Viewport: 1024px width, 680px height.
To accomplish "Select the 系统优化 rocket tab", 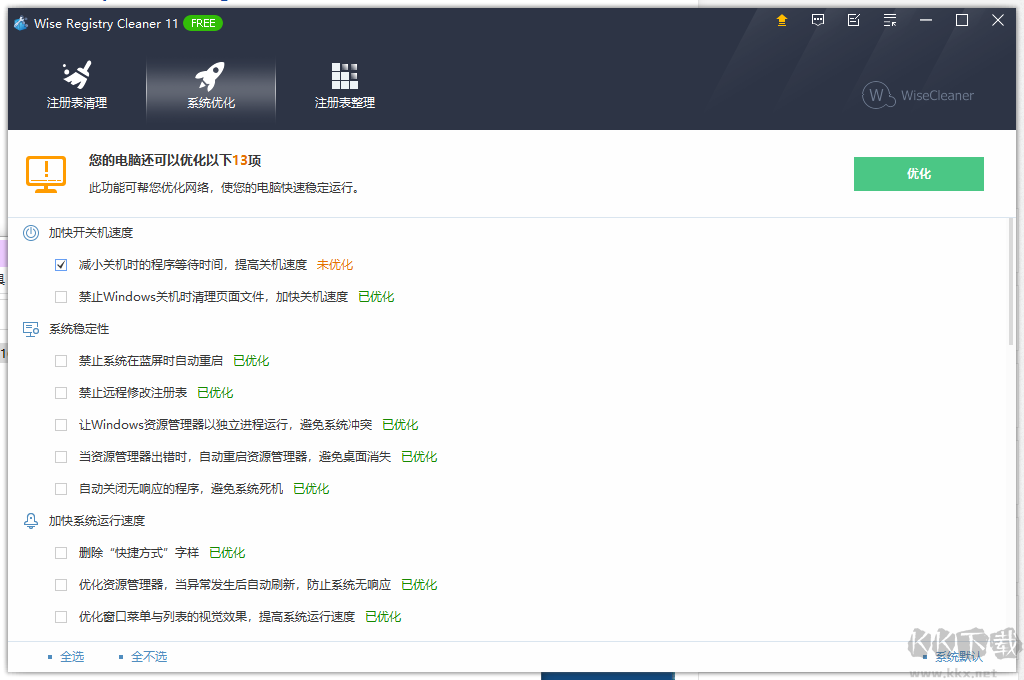I will (211, 86).
